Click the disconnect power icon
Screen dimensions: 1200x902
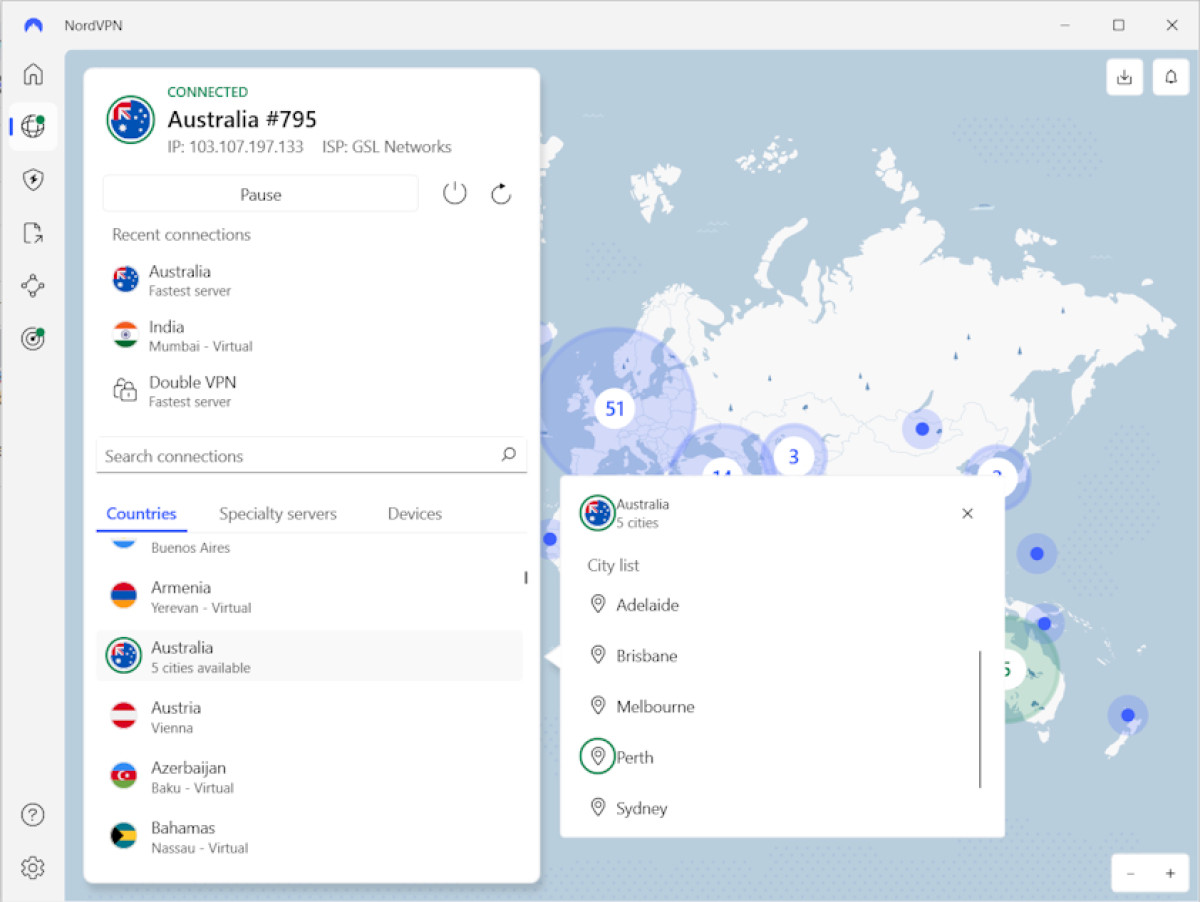click(455, 194)
